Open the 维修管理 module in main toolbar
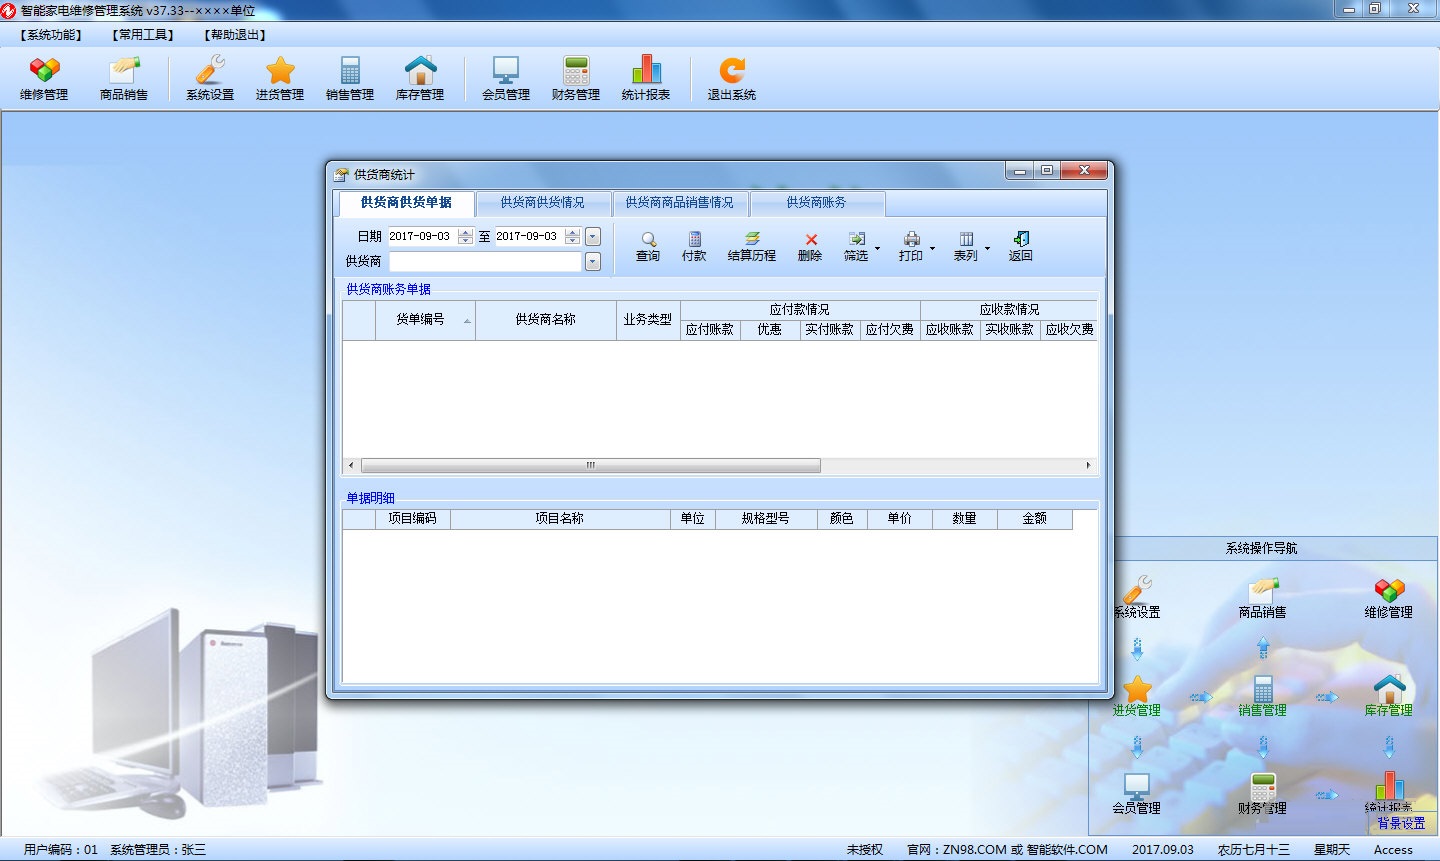The width and height of the screenshot is (1440, 861). tap(44, 78)
